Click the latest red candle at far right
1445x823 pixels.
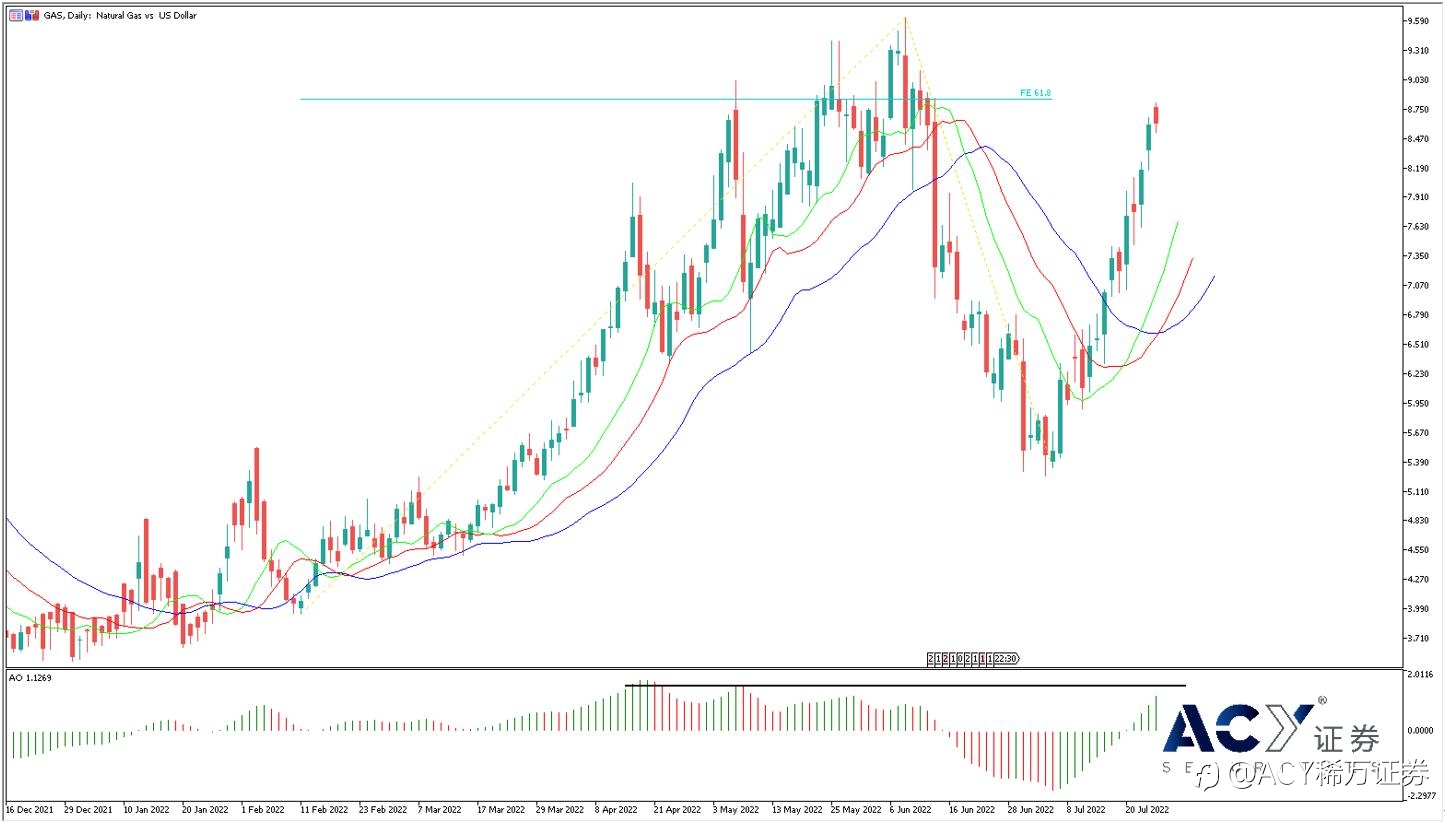[1156, 115]
